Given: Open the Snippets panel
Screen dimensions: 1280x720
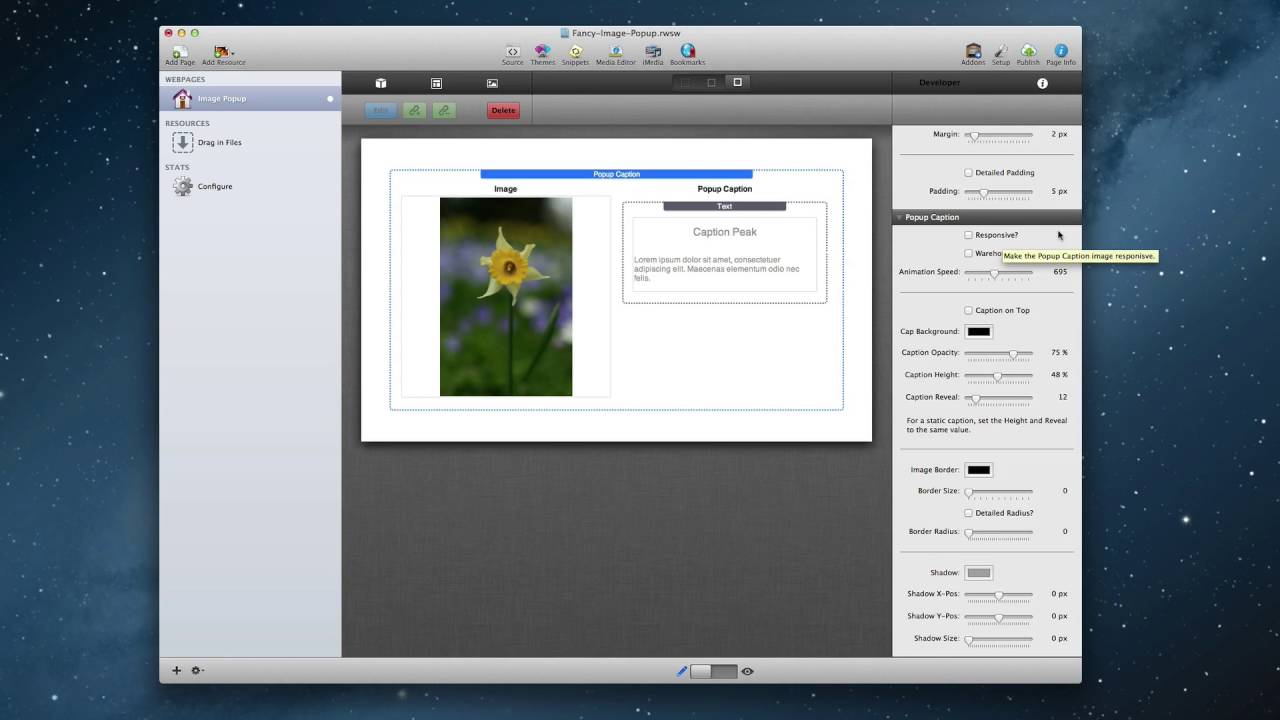Looking at the screenshot, I should click(x=575, y=51).
